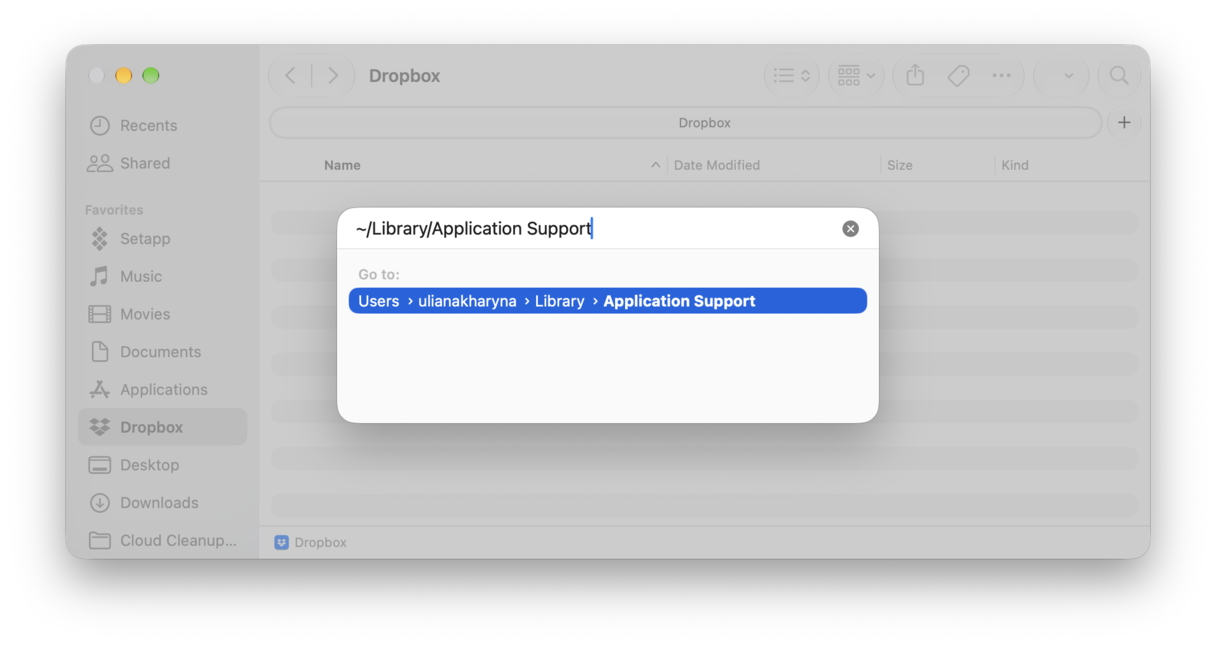The height and width of the screenshot is (646, 1216).
Task: Go forward with the toolbar forward arrow
Action: tap(333, 76)
